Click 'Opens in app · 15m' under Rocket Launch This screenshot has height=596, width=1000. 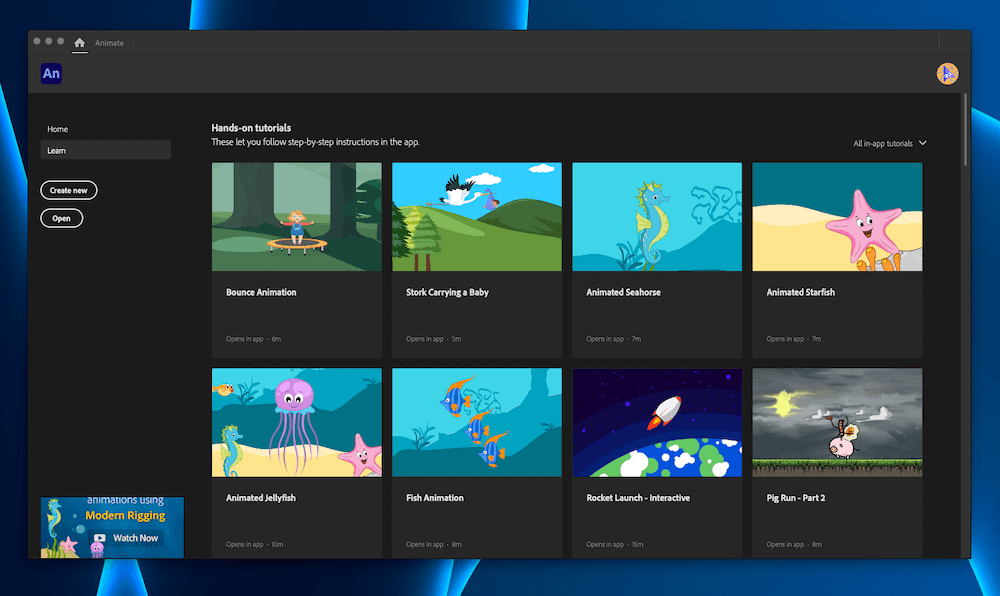615,544
